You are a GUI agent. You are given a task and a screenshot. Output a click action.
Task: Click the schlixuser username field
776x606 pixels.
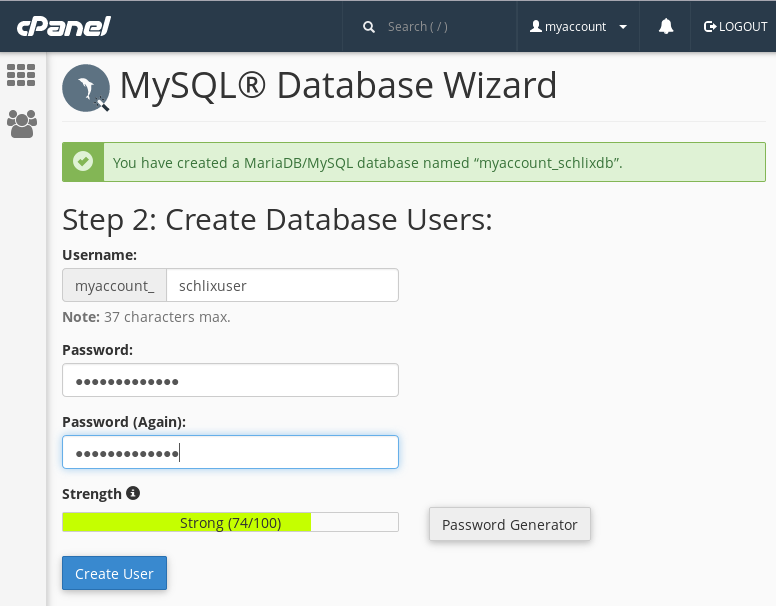[283, 285]
